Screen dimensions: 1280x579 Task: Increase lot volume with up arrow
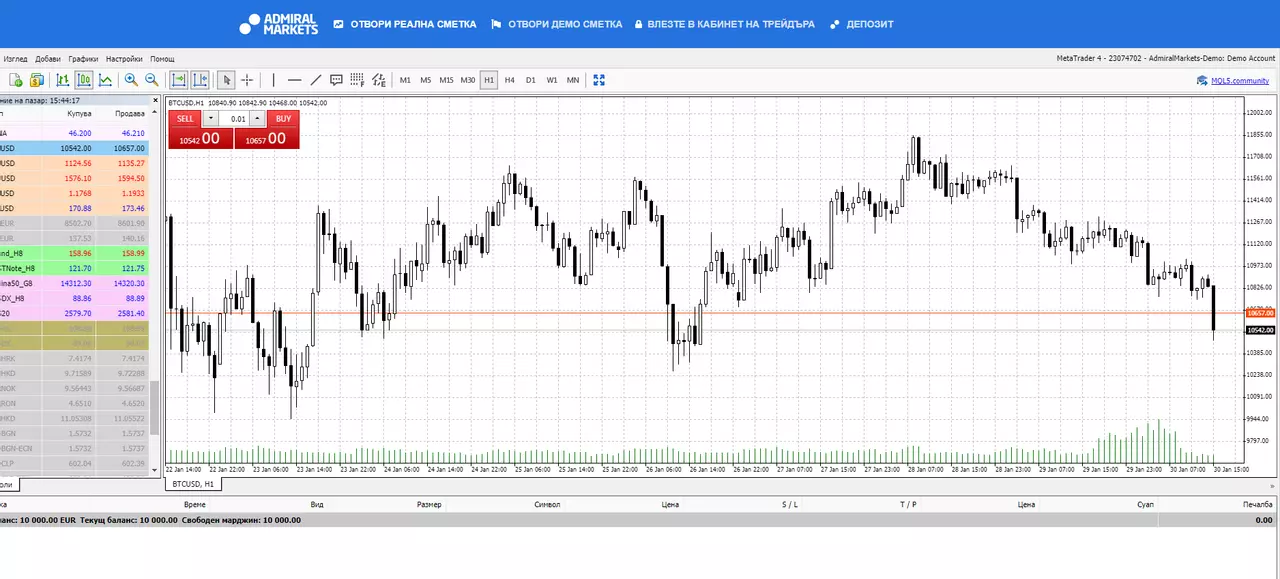[x=258, y=118]
